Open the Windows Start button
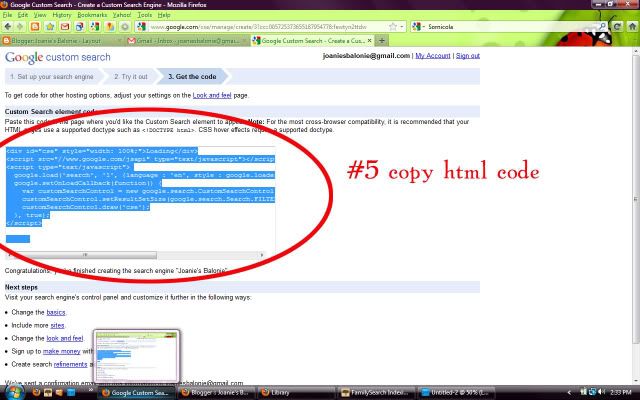 pos(14,393)
